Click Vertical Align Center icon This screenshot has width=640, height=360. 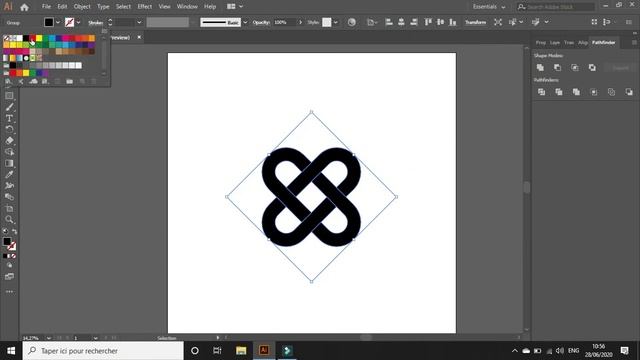pyautogui.click(x=440, y=22)
